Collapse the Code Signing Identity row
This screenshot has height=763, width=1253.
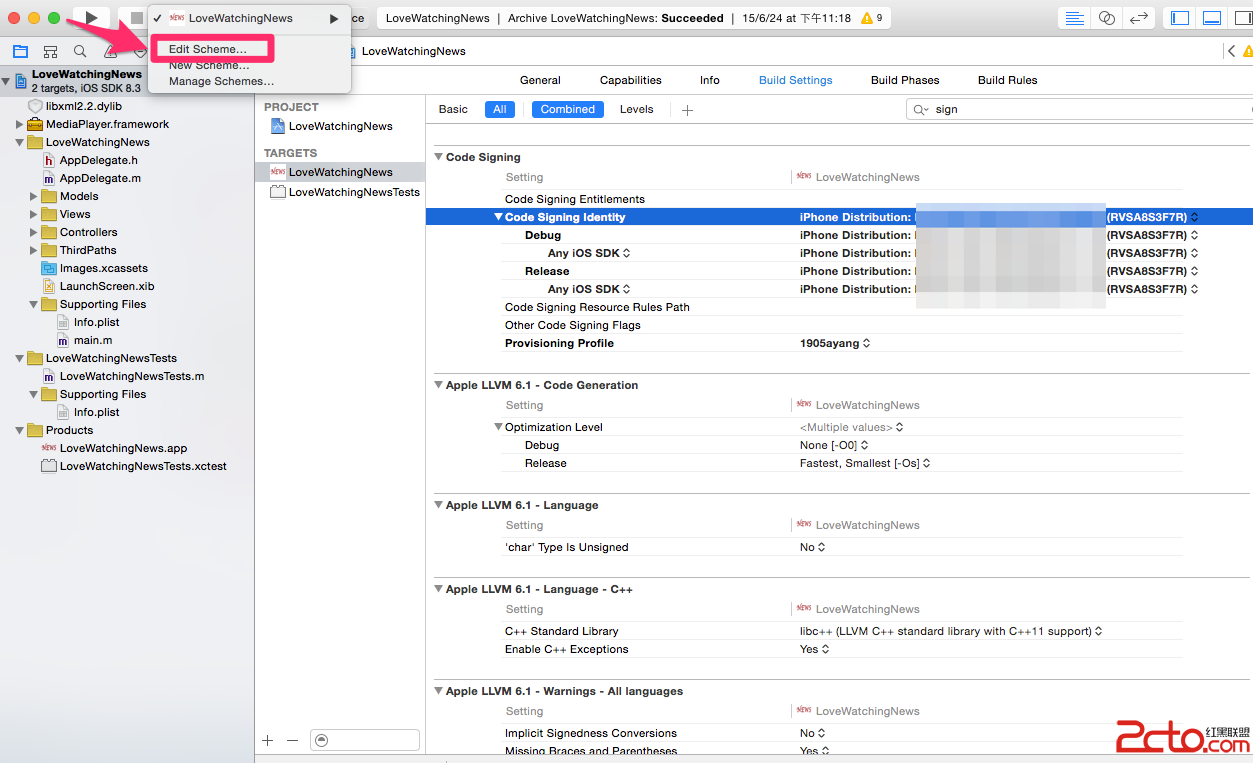pyautogui.click(x=498, y=217)
